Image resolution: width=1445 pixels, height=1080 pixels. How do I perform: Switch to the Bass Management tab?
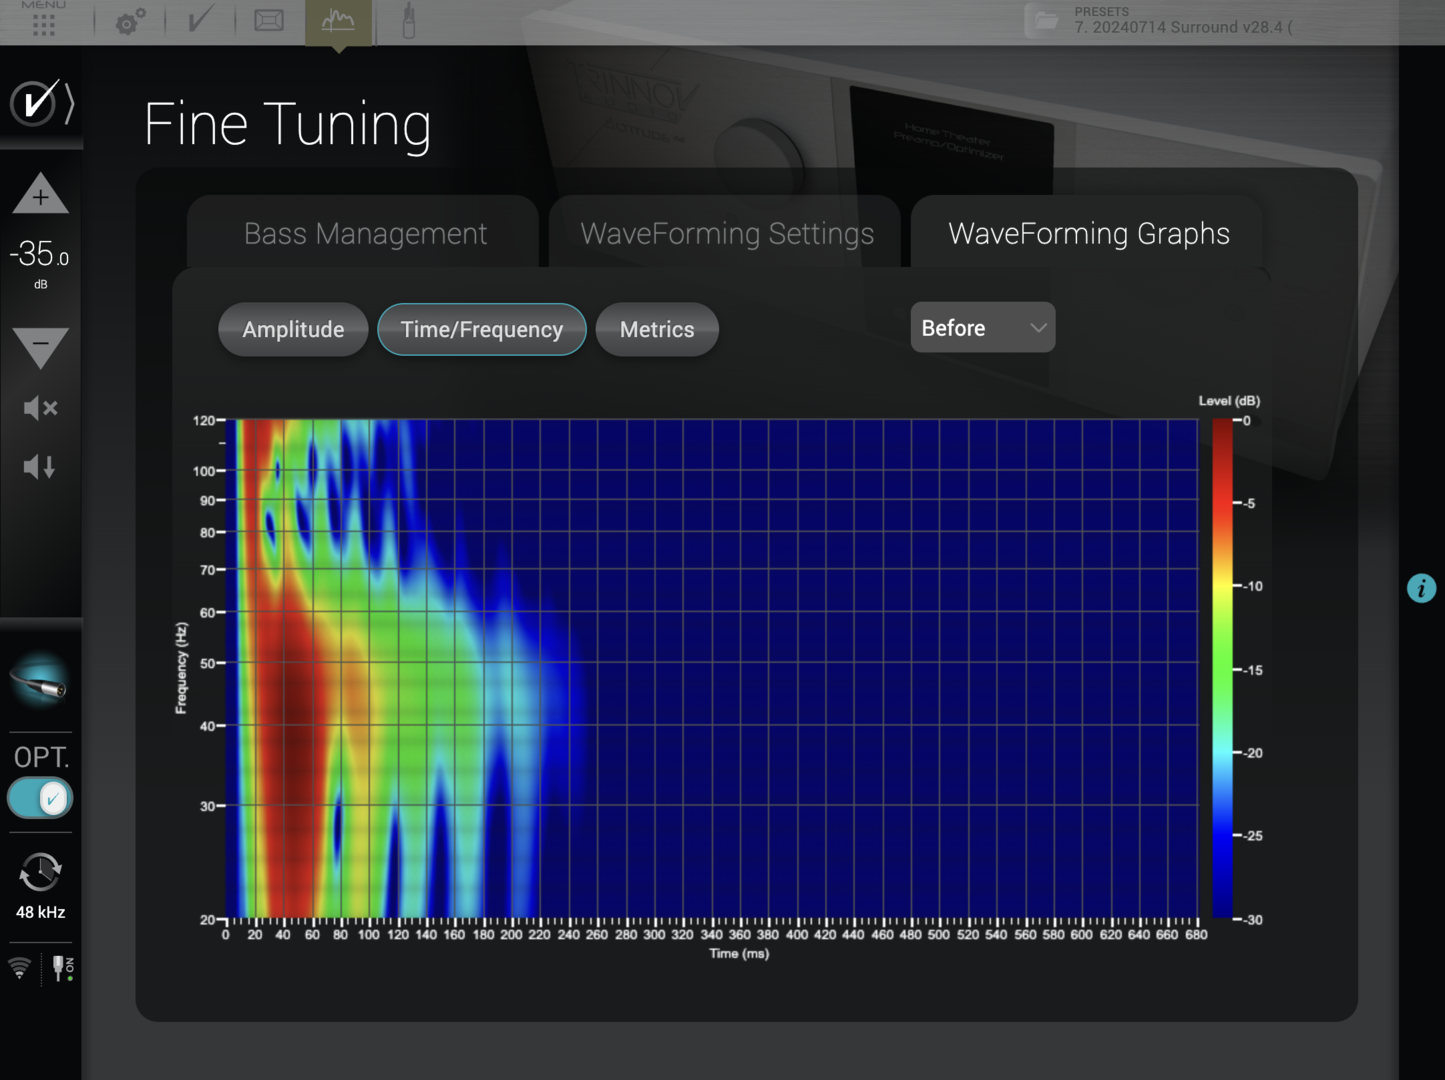click(365, 234)
